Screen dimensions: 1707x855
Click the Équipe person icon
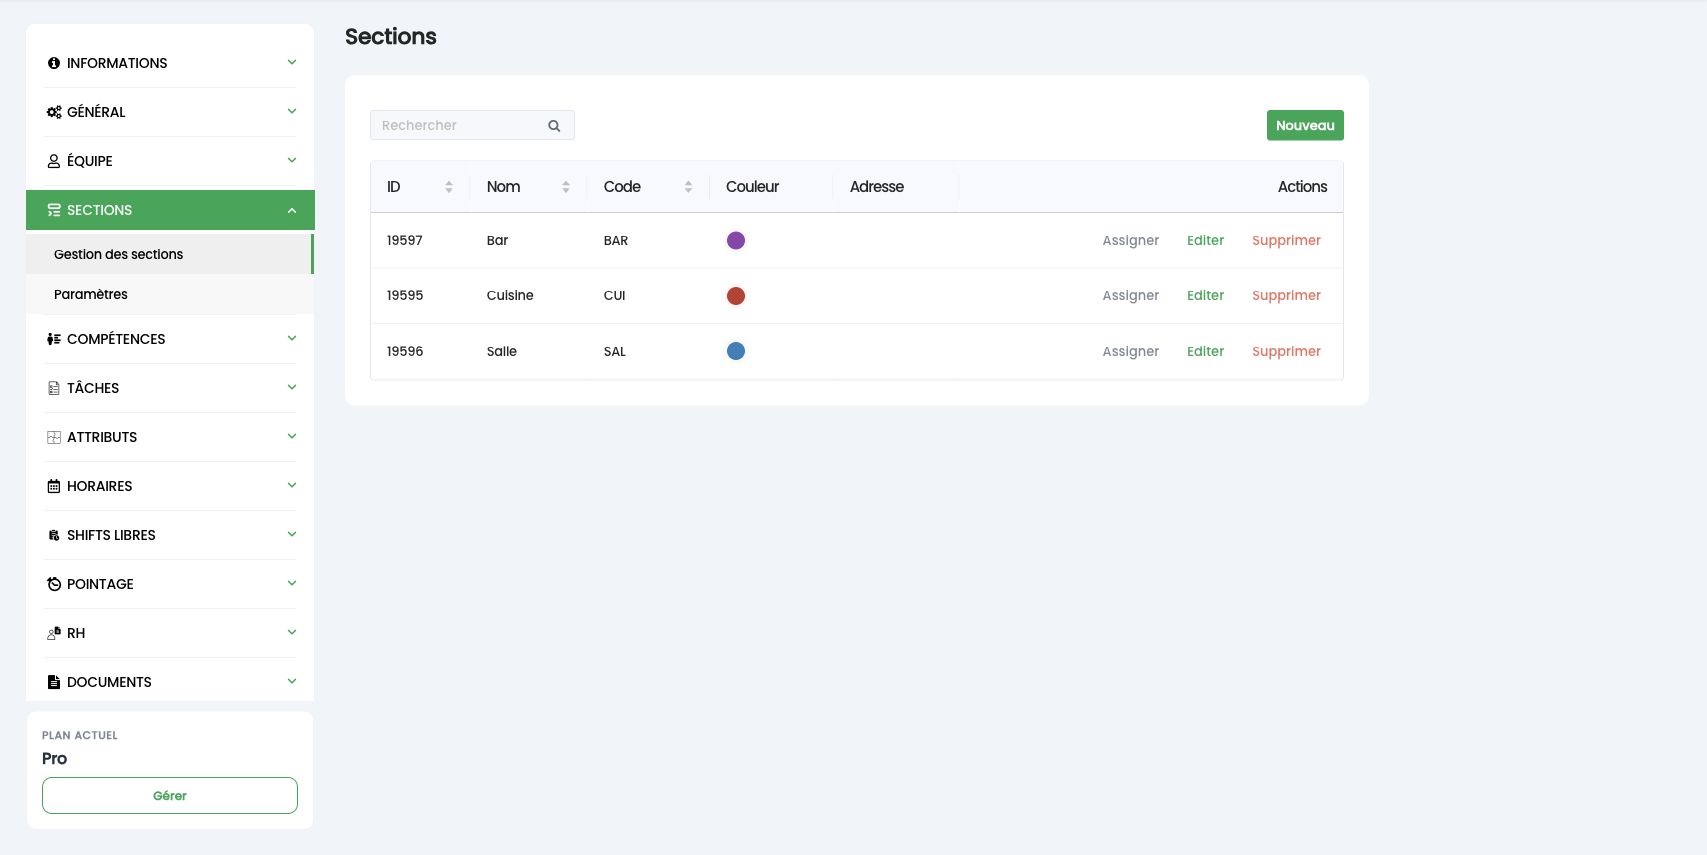click(54, 161)
